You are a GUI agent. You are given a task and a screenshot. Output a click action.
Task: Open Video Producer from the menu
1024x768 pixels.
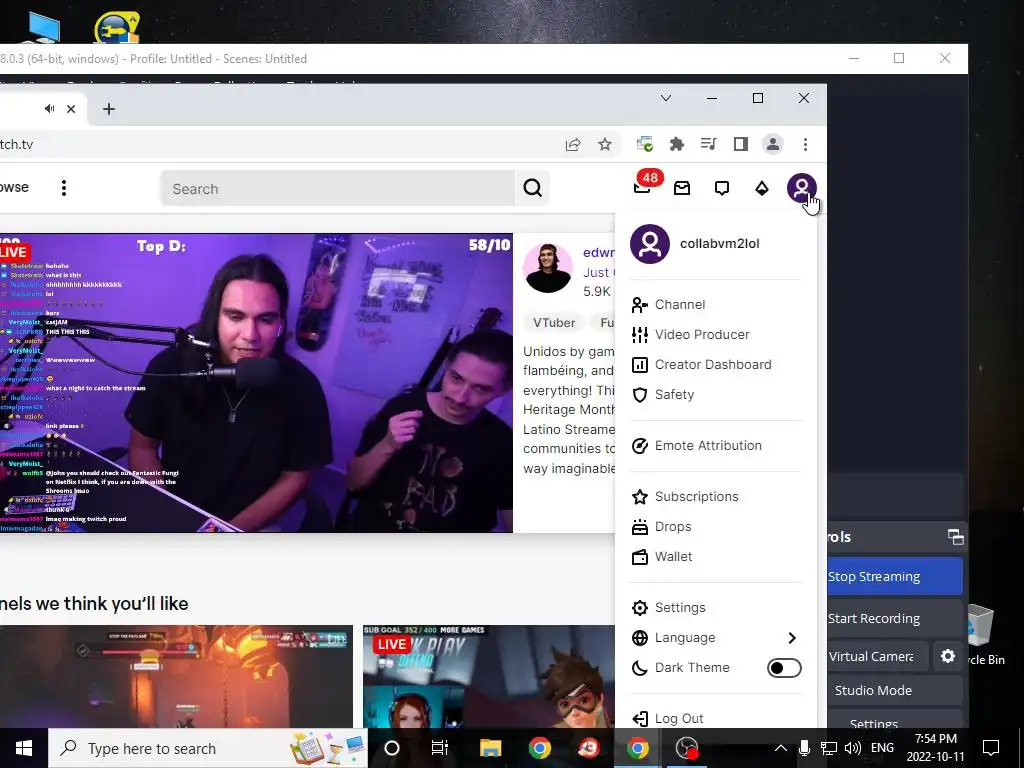[716, 334]
